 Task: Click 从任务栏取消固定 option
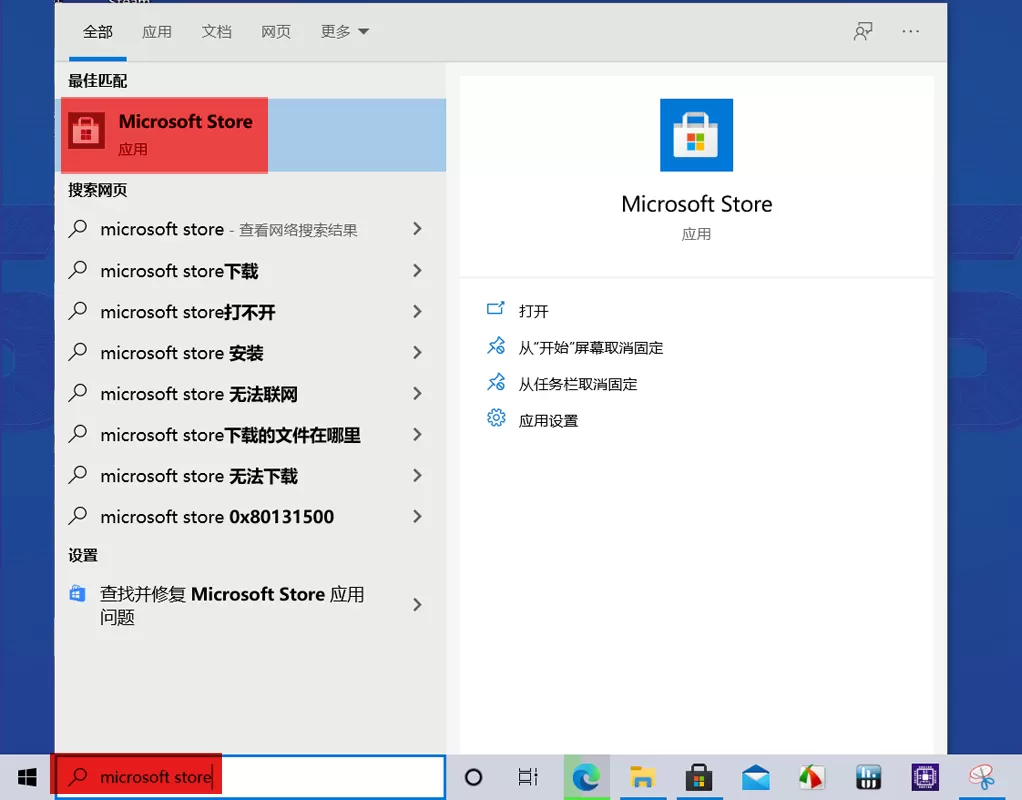(x=577, y=384)
